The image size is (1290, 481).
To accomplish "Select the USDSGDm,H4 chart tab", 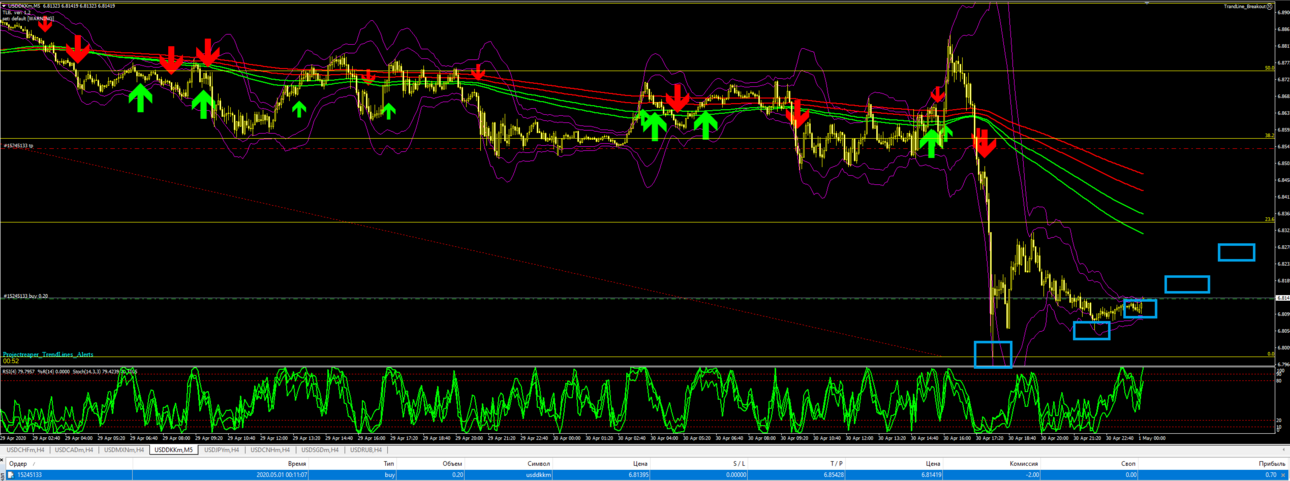I will coord(322,450).
